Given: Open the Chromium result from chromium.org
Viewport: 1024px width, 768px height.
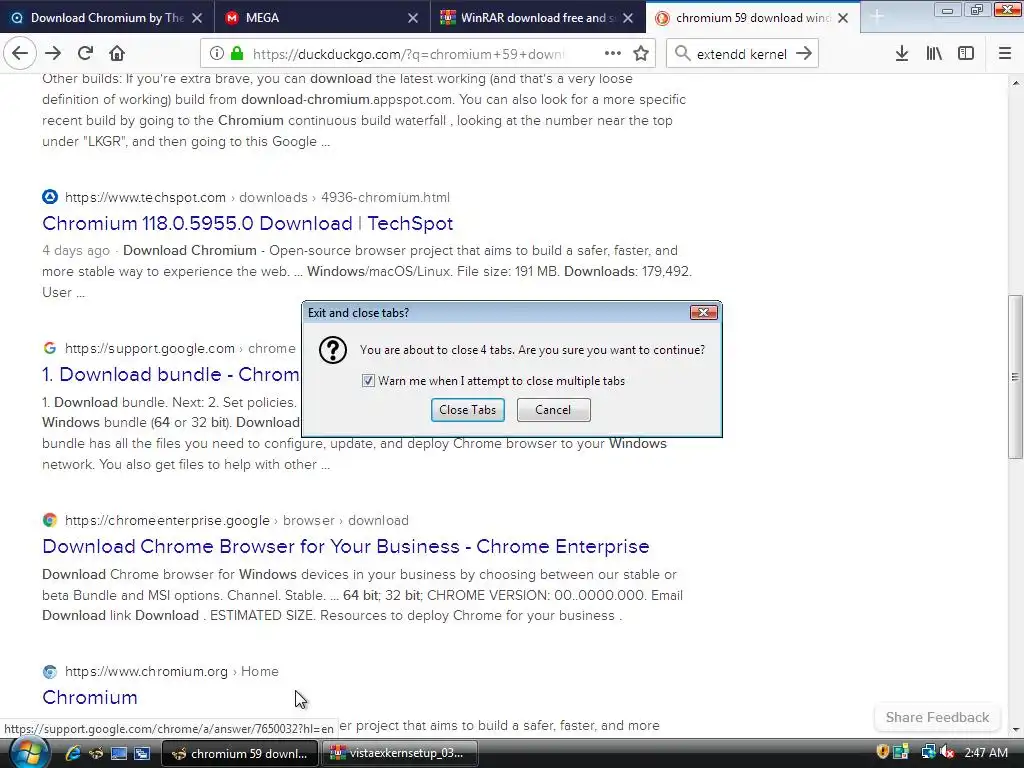Looking at the screenshot, I should click(90, 697).
